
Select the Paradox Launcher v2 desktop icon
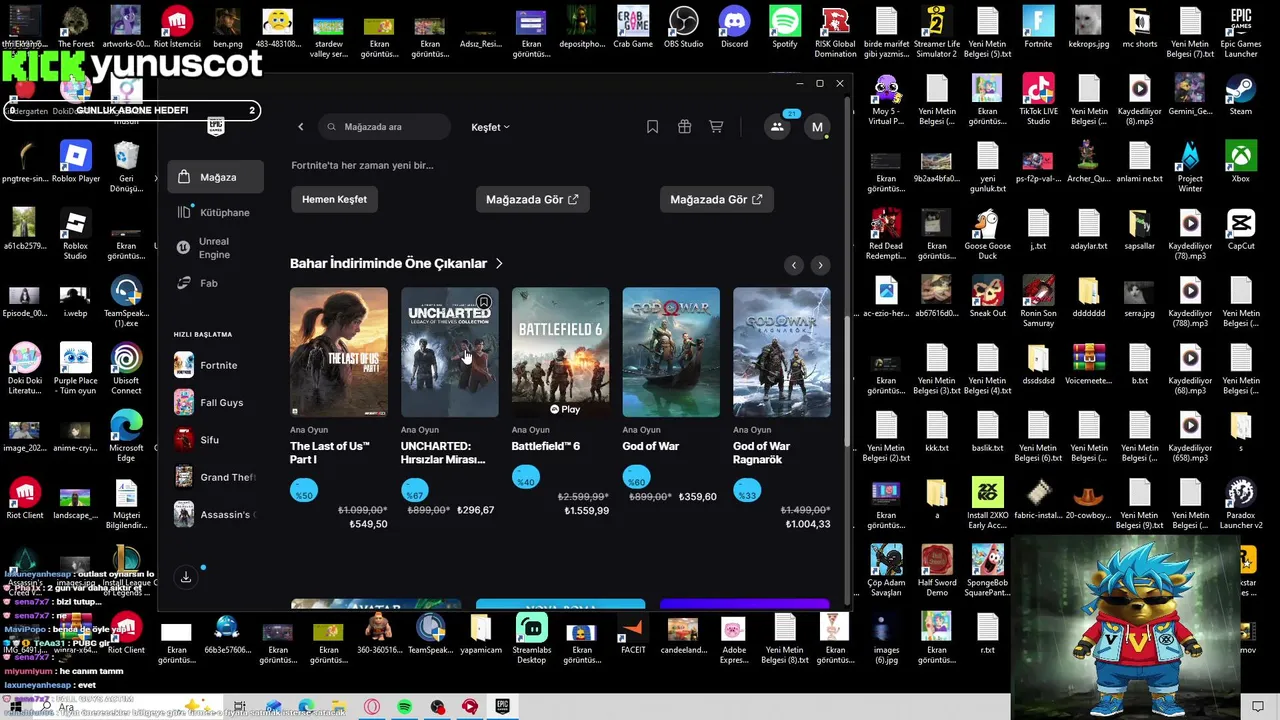coord(1241,504)
